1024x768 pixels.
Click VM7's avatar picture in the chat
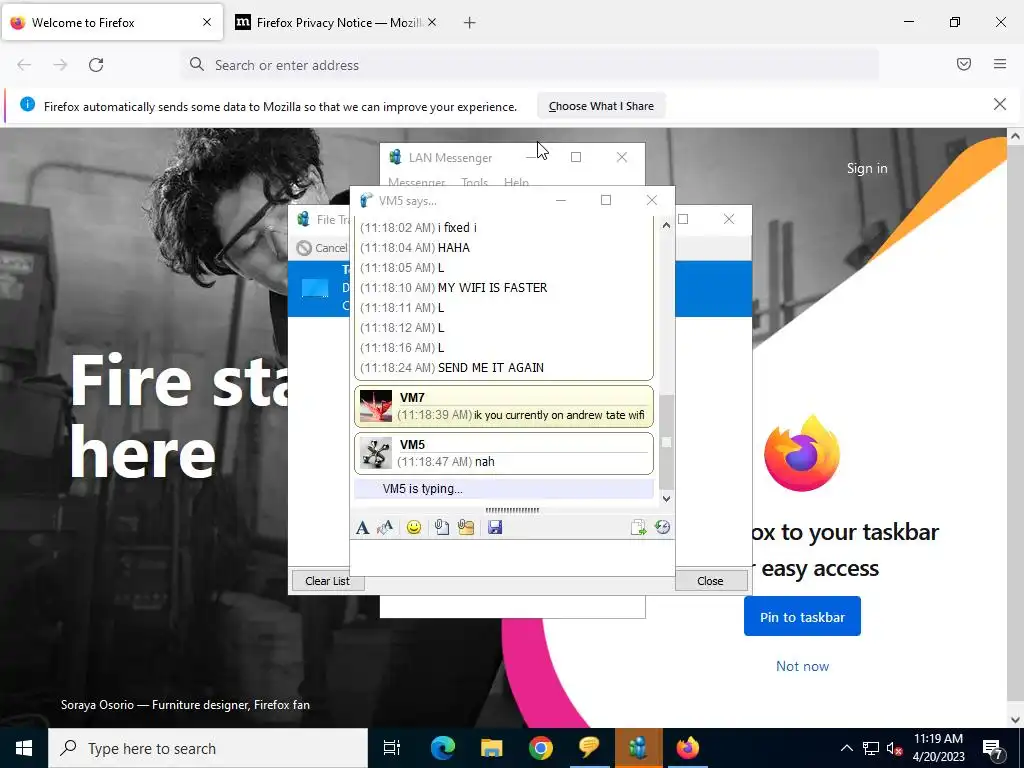[376, 406]
